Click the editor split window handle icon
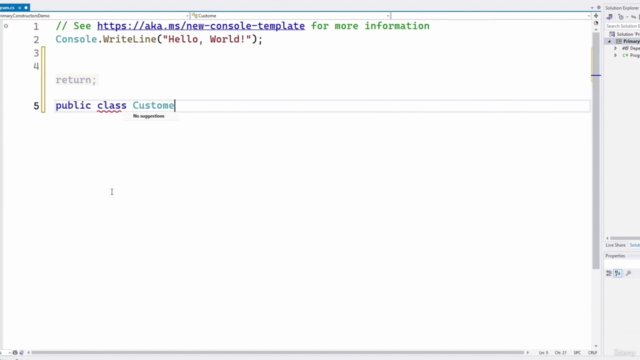 [596, 16]
